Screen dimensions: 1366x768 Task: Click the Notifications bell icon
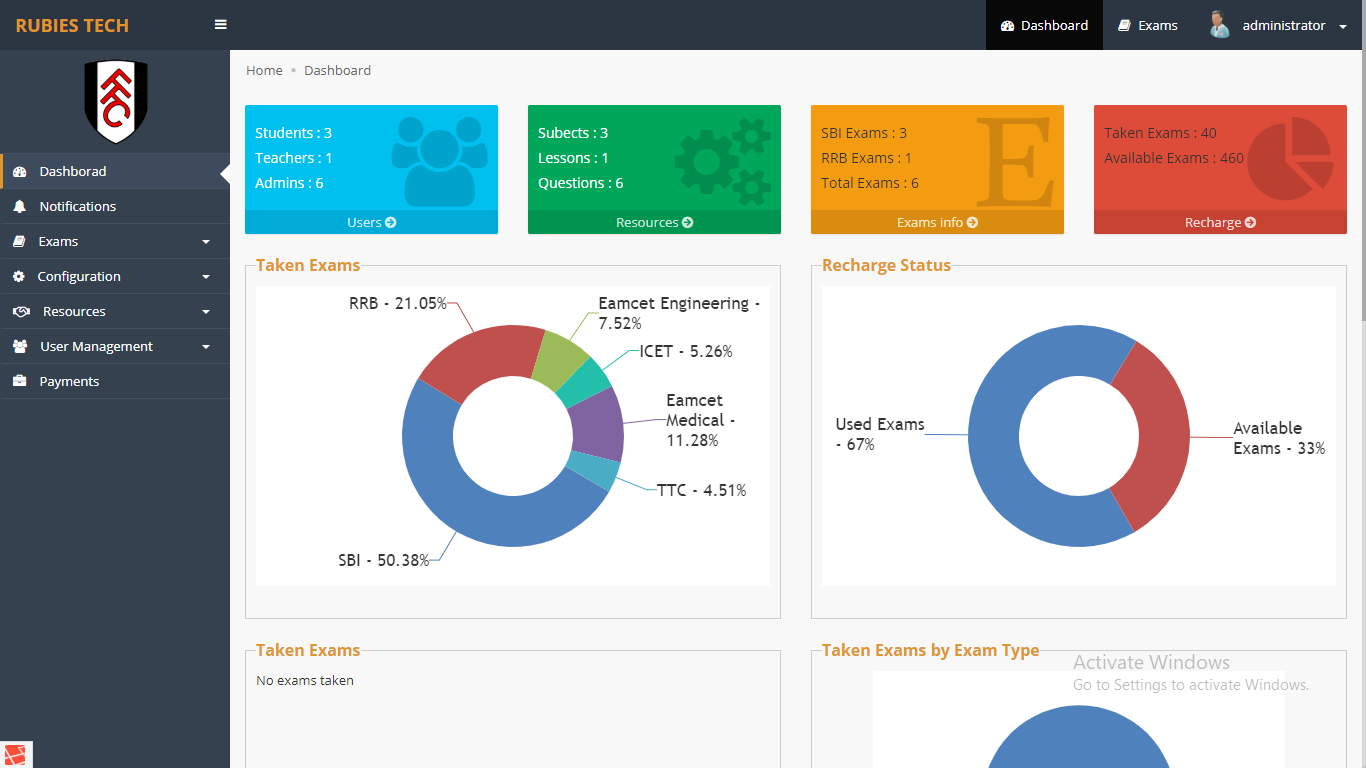click(20, 207)
